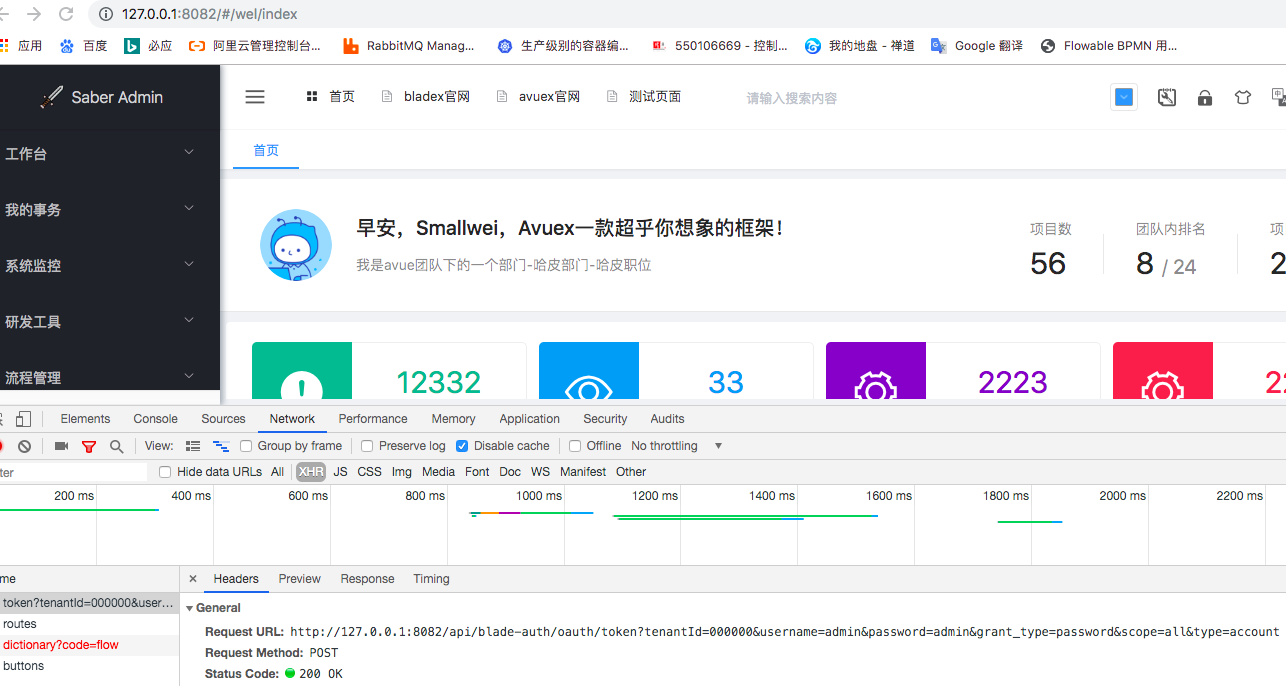The height and width of the screenshot is (686, 1286).
Task: Open the 首页 top navigation item
Action: point(330,97)
